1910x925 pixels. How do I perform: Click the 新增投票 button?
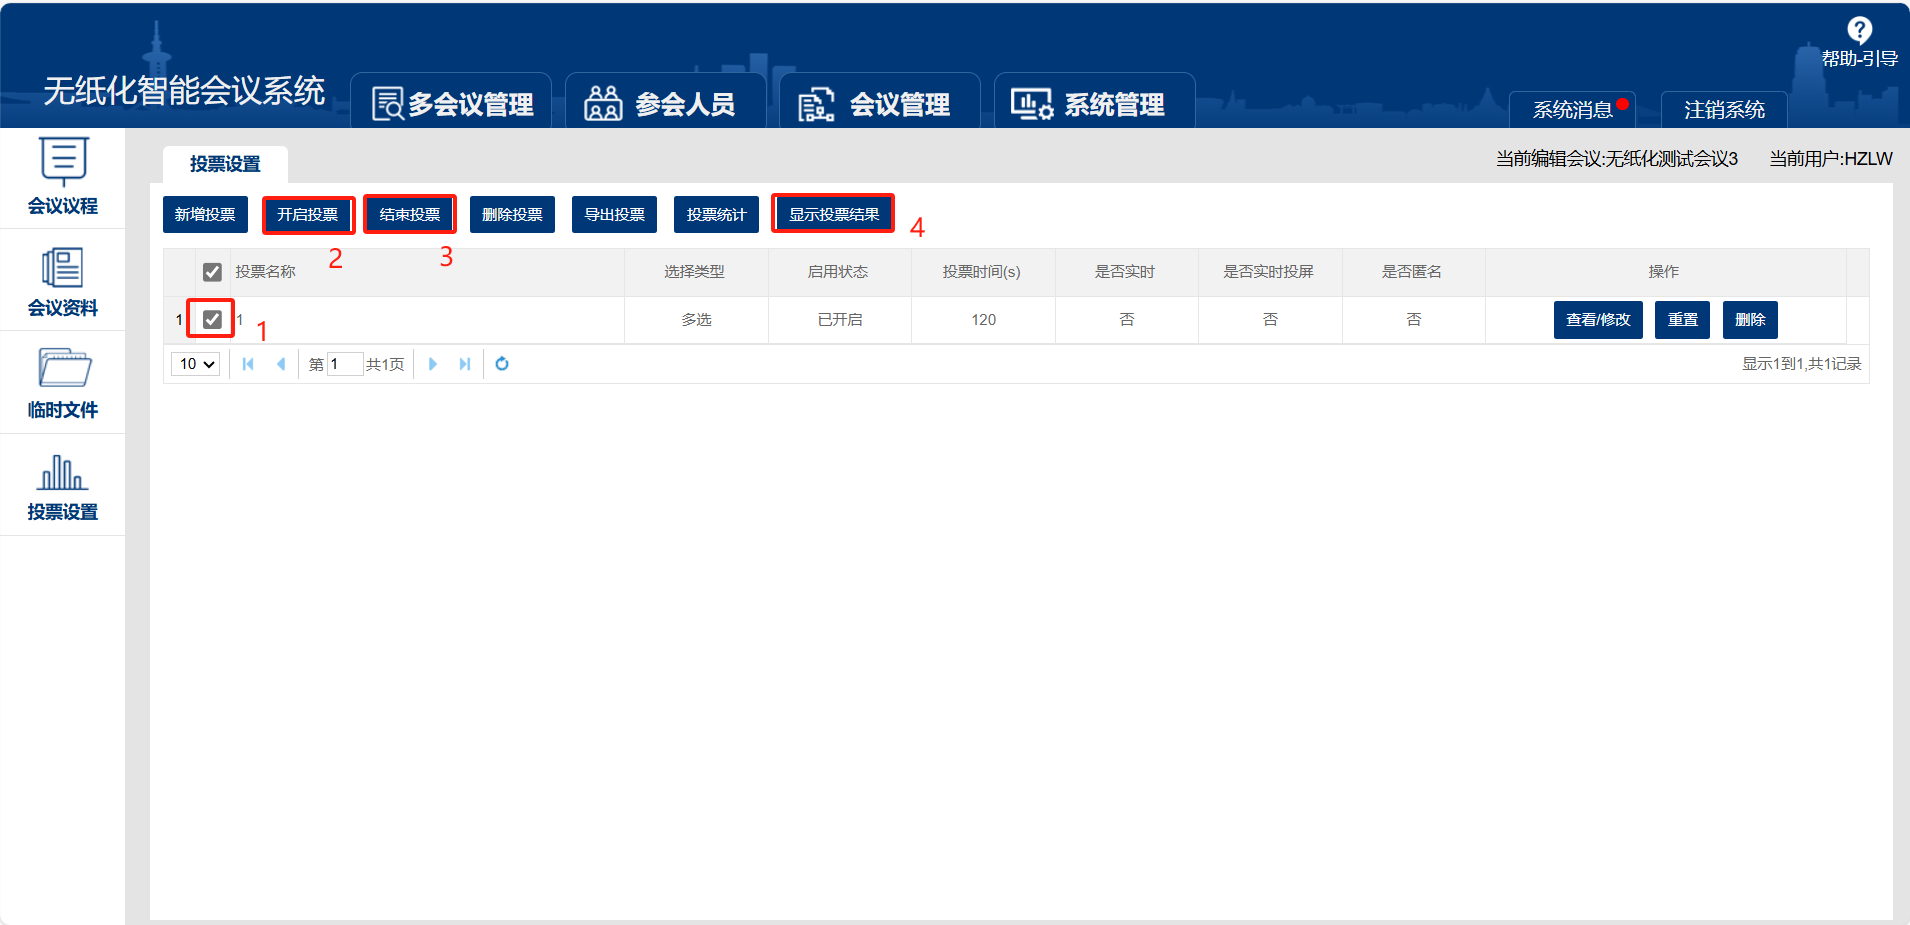tap(205, 214)
